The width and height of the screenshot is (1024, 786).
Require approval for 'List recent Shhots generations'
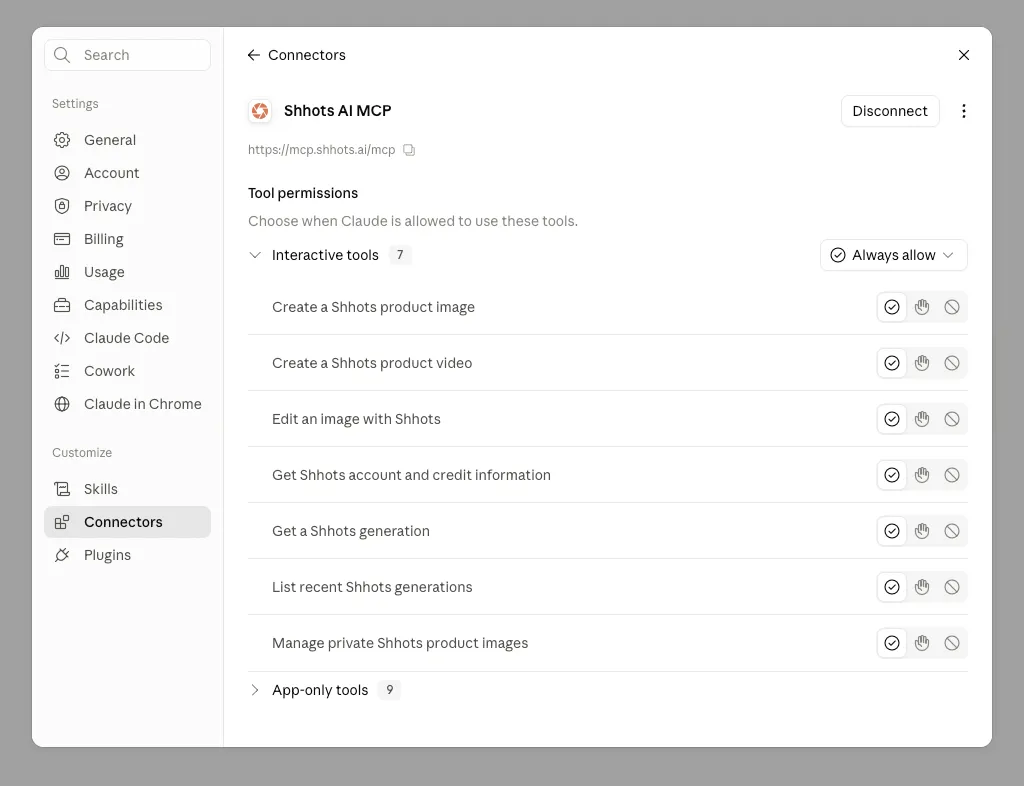coord(921,588)
